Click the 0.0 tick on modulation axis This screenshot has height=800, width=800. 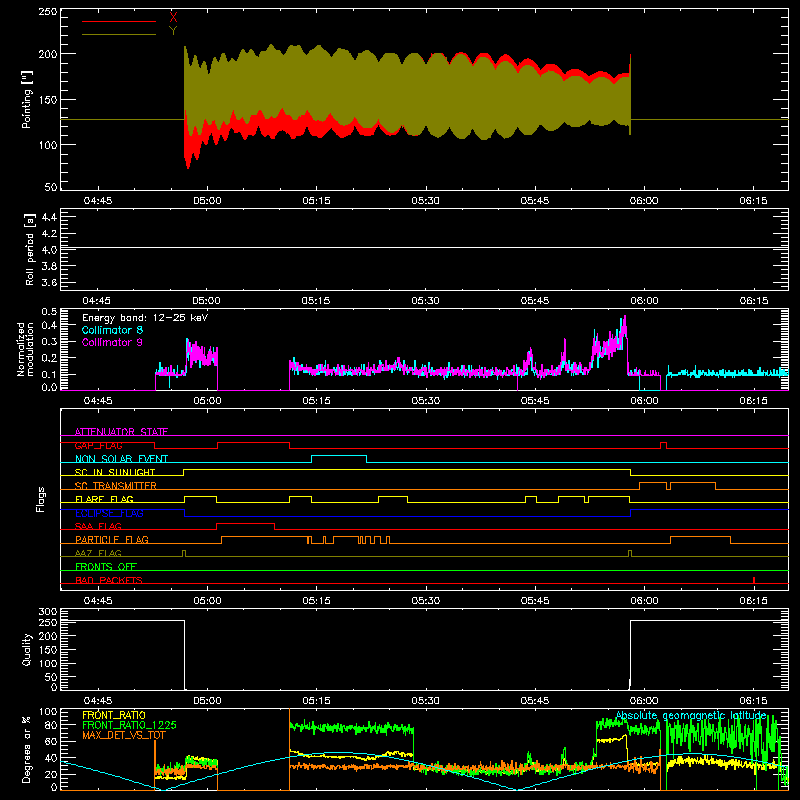click(49, 387)
